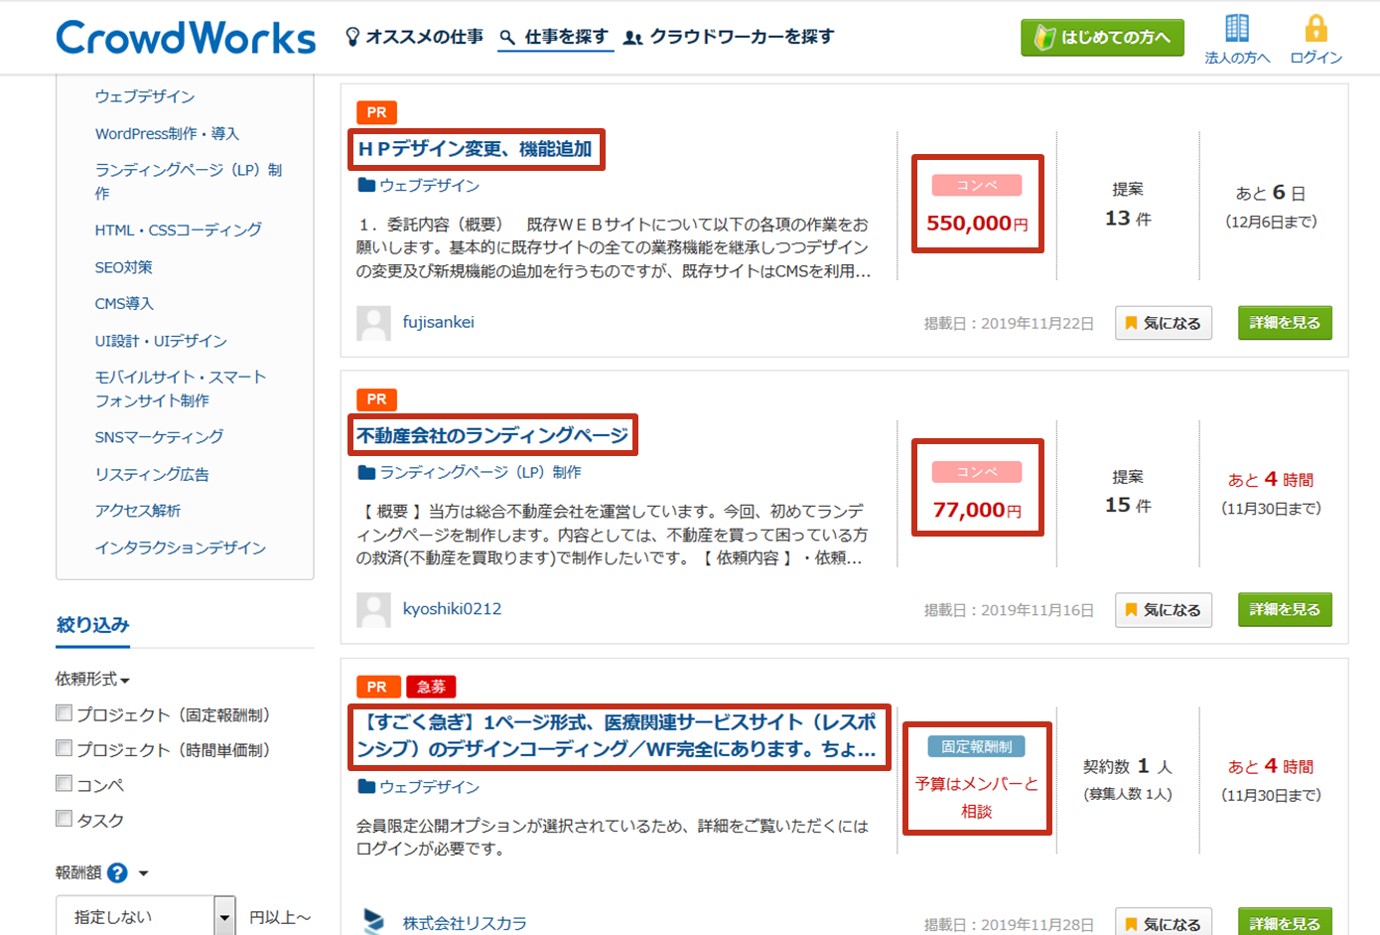Select CMS導入 category
The height and width of the screenshot is (935, 1380).
tap(124, 304)
